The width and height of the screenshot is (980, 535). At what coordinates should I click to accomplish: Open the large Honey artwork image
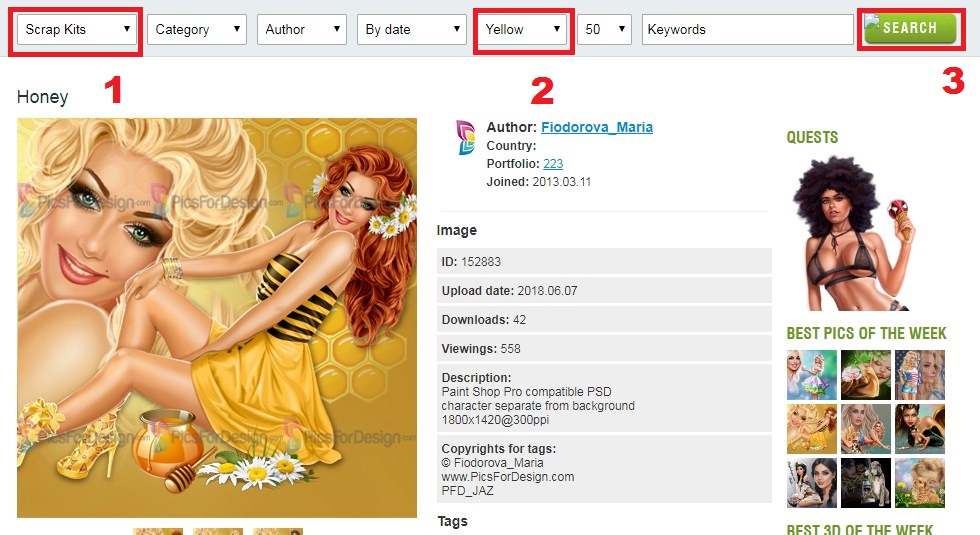(217, 318)
